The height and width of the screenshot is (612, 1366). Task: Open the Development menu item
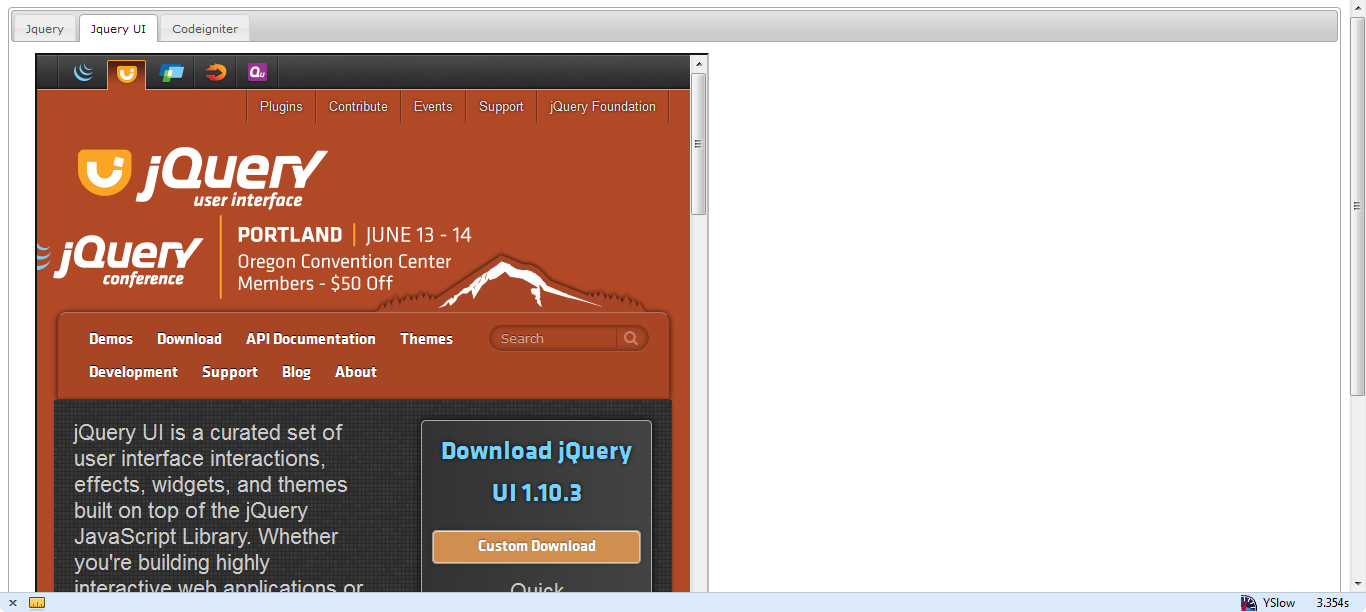(133, 372)
